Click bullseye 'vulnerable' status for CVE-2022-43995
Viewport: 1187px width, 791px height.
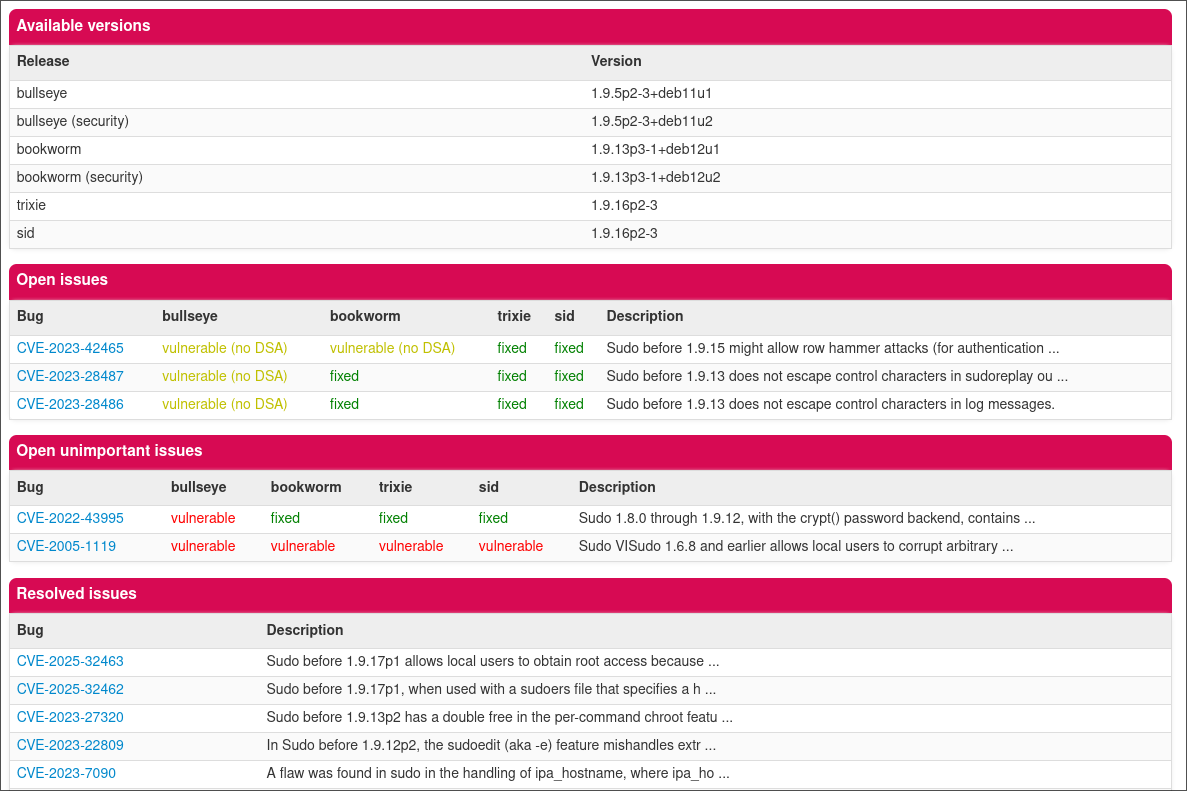click(203, 519)
